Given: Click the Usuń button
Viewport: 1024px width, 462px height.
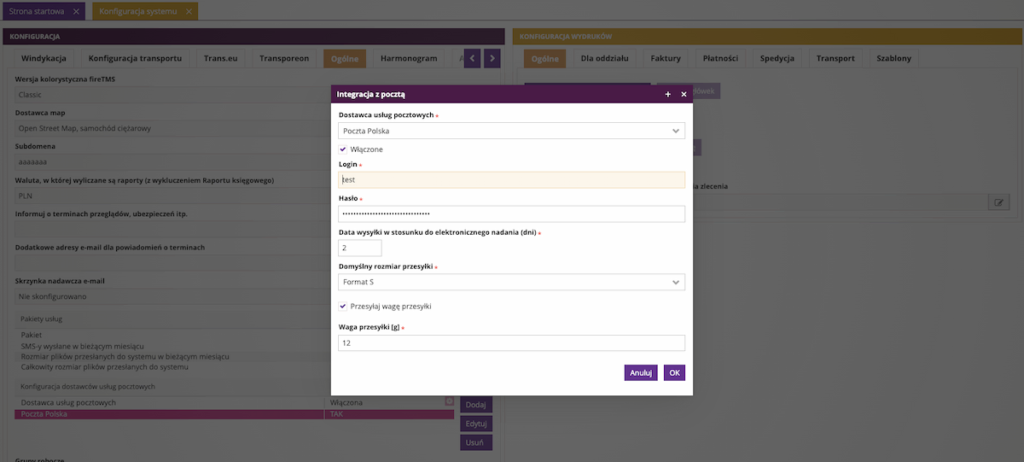Looking at the screenshot, I should 476,442.
